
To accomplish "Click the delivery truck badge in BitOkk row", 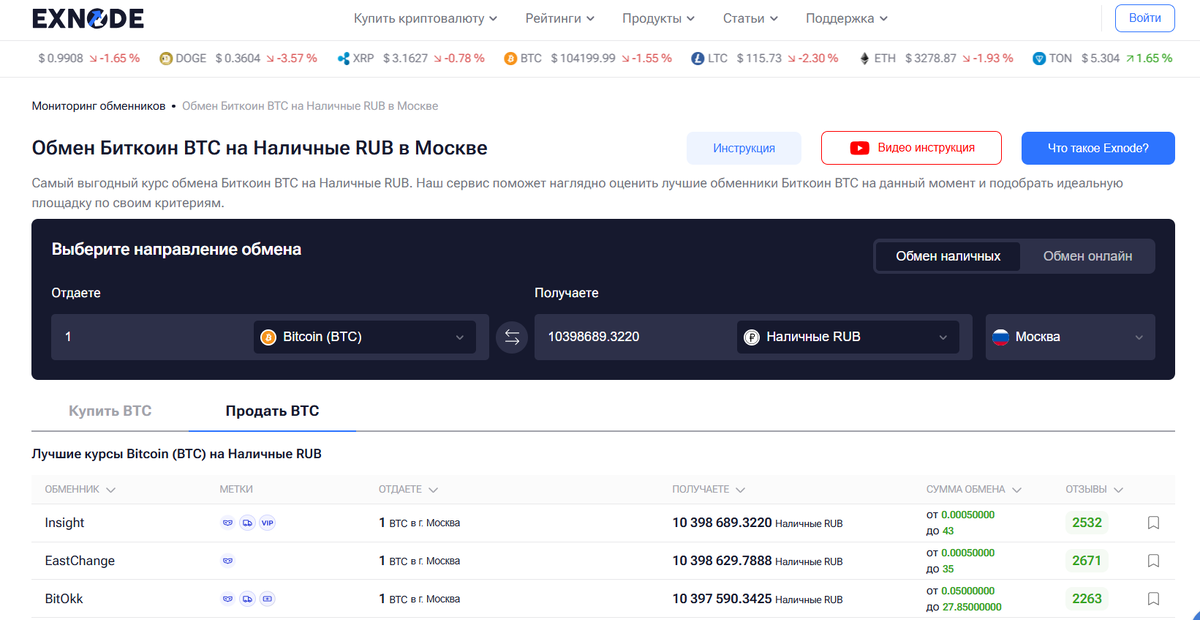I will (x=247, y=599).
